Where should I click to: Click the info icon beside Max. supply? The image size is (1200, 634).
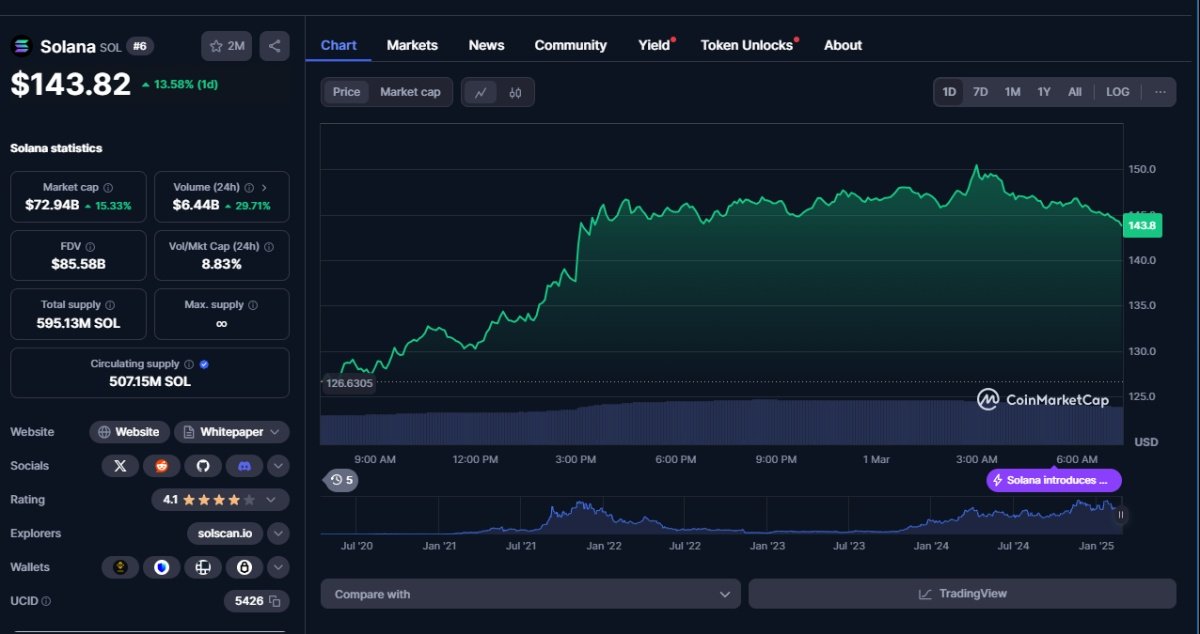[x=253, y=305]
